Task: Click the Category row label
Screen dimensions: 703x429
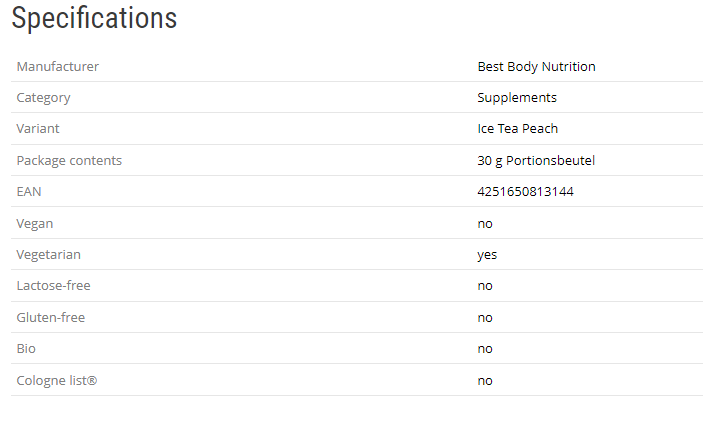Action: click(44, 98)
